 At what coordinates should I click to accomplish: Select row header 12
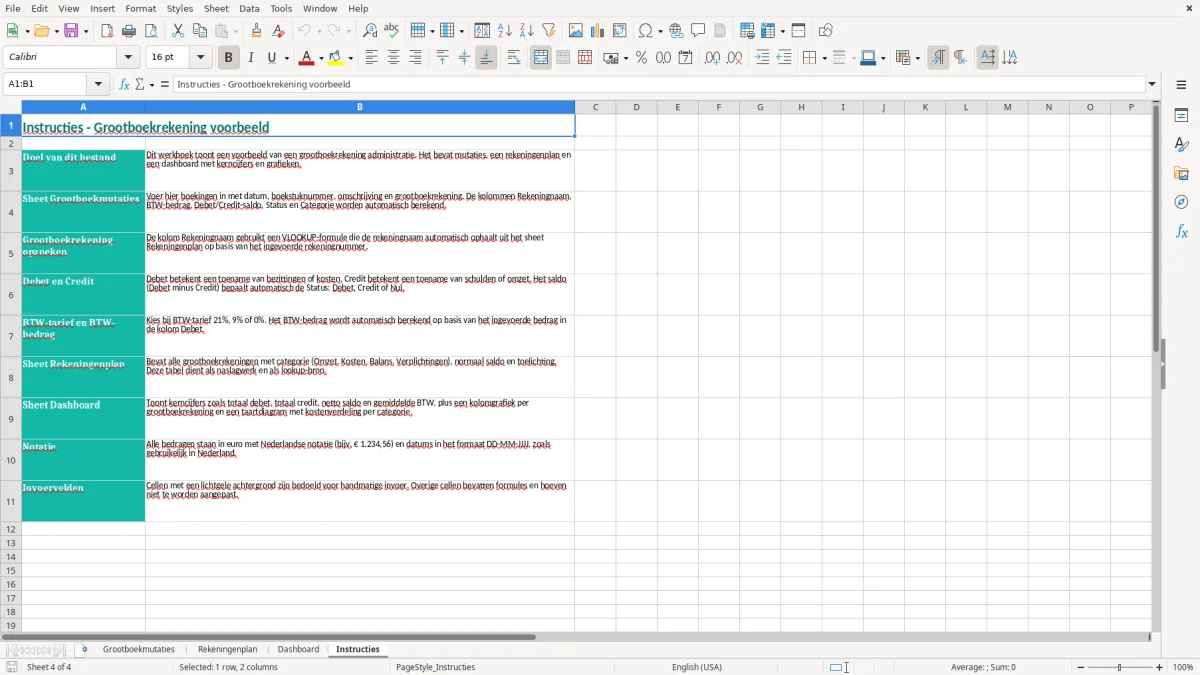tap(11, 529)
